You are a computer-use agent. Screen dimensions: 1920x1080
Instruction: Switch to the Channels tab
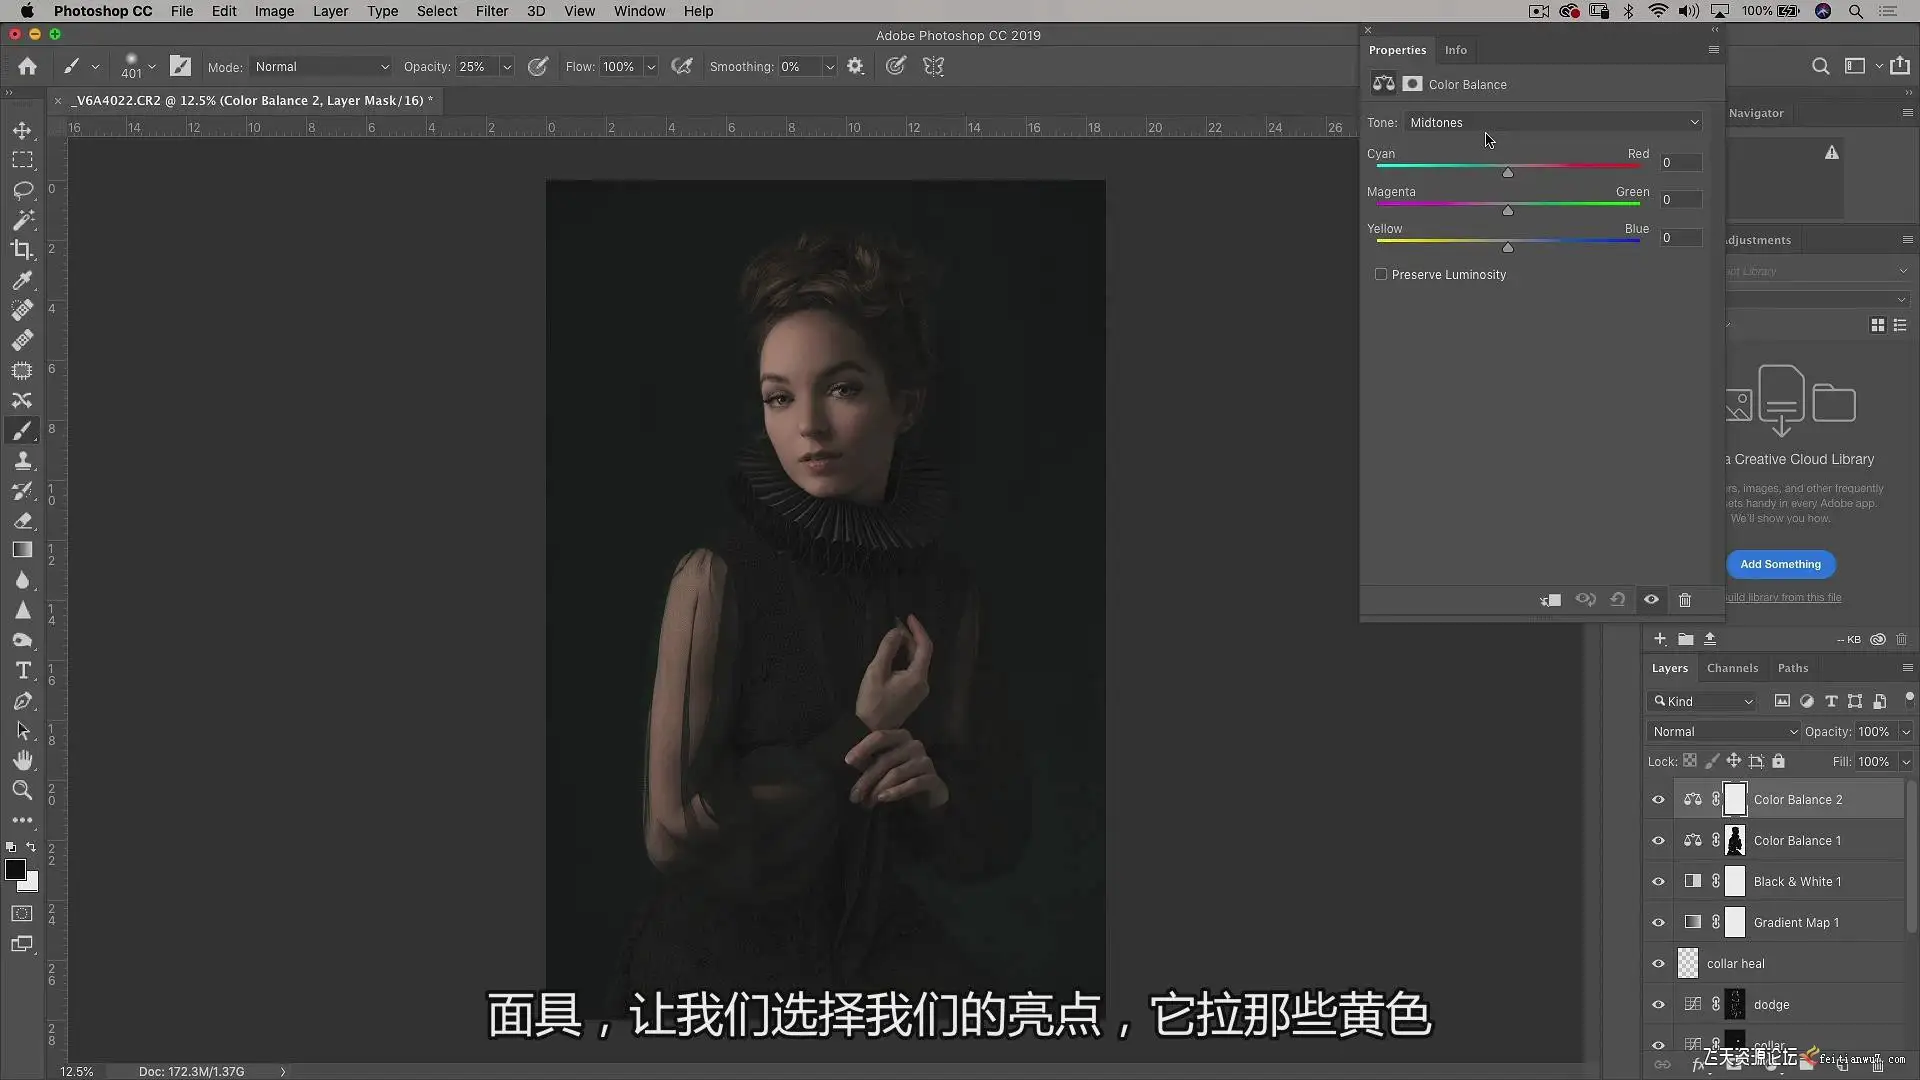click(x=1732, y=668)
